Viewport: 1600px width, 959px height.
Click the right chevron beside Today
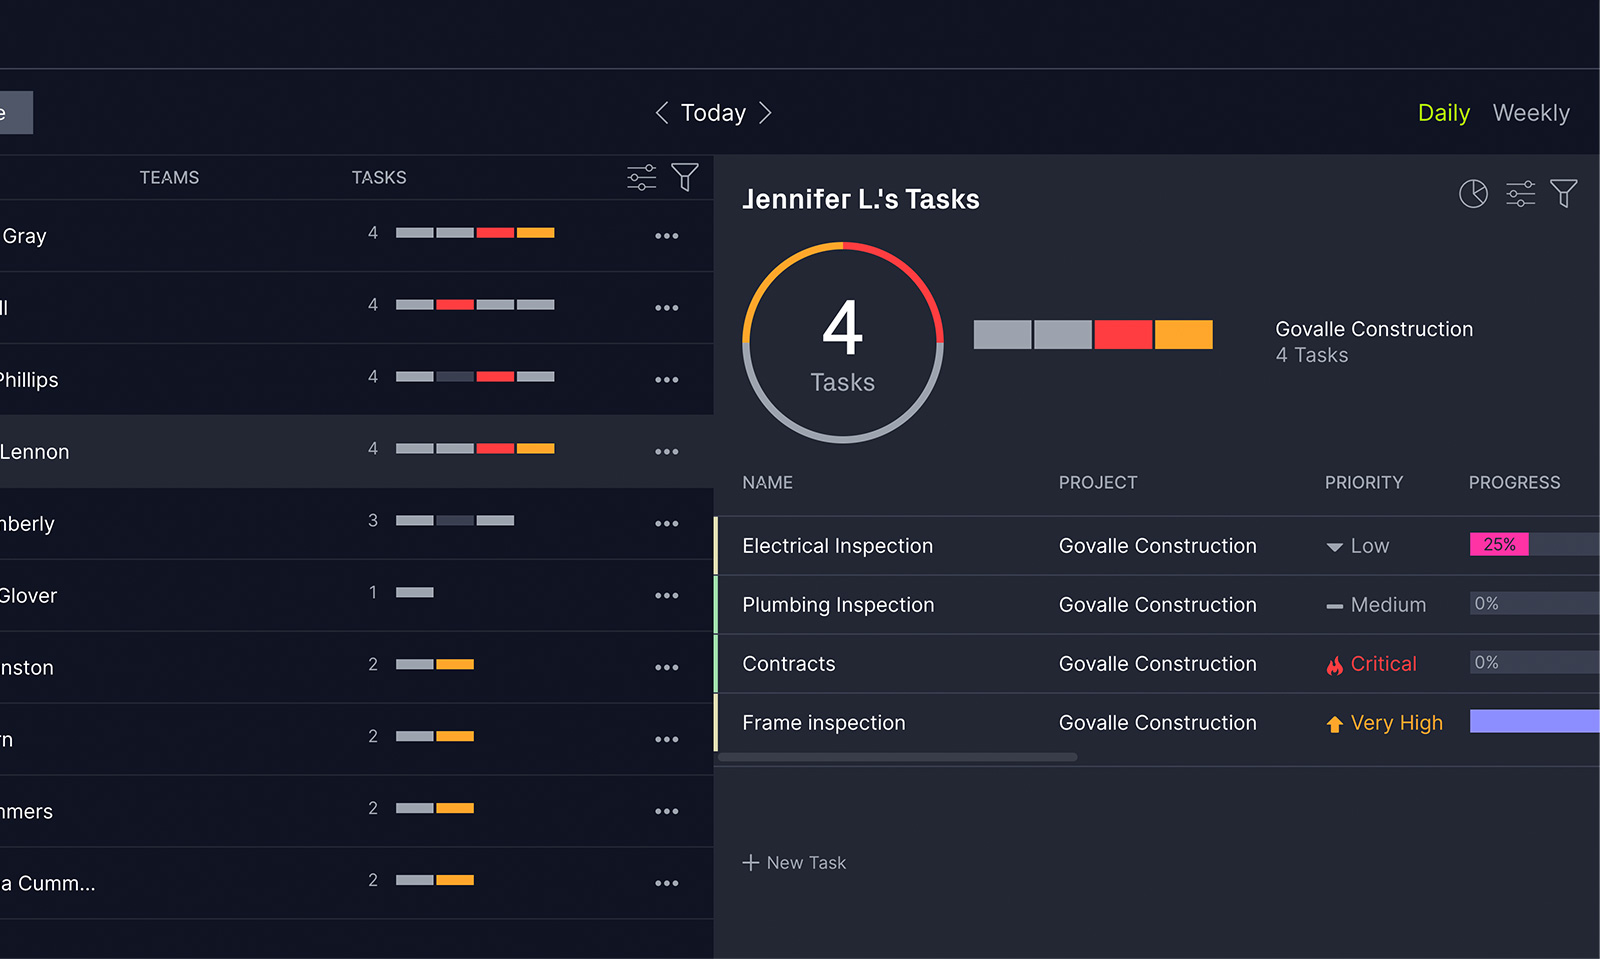click(765, 113)
